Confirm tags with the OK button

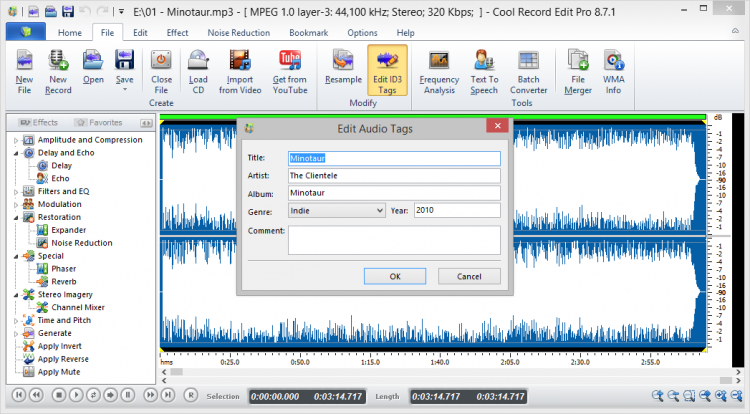pyautogui.click(x=395, y=276)
